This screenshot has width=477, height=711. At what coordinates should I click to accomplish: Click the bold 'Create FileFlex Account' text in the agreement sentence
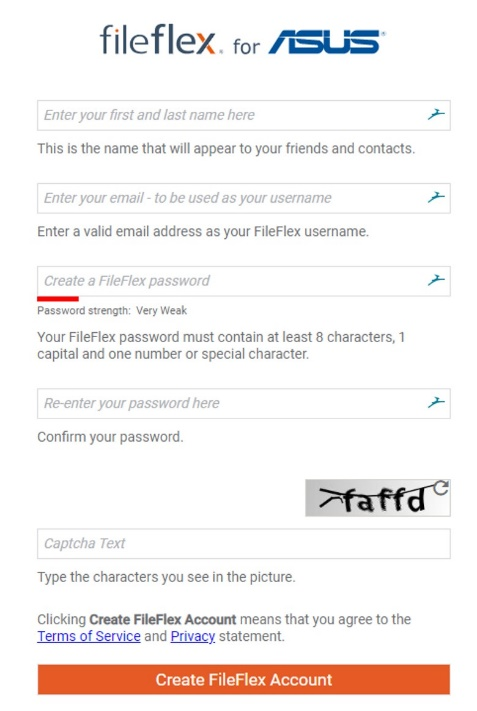162,619
